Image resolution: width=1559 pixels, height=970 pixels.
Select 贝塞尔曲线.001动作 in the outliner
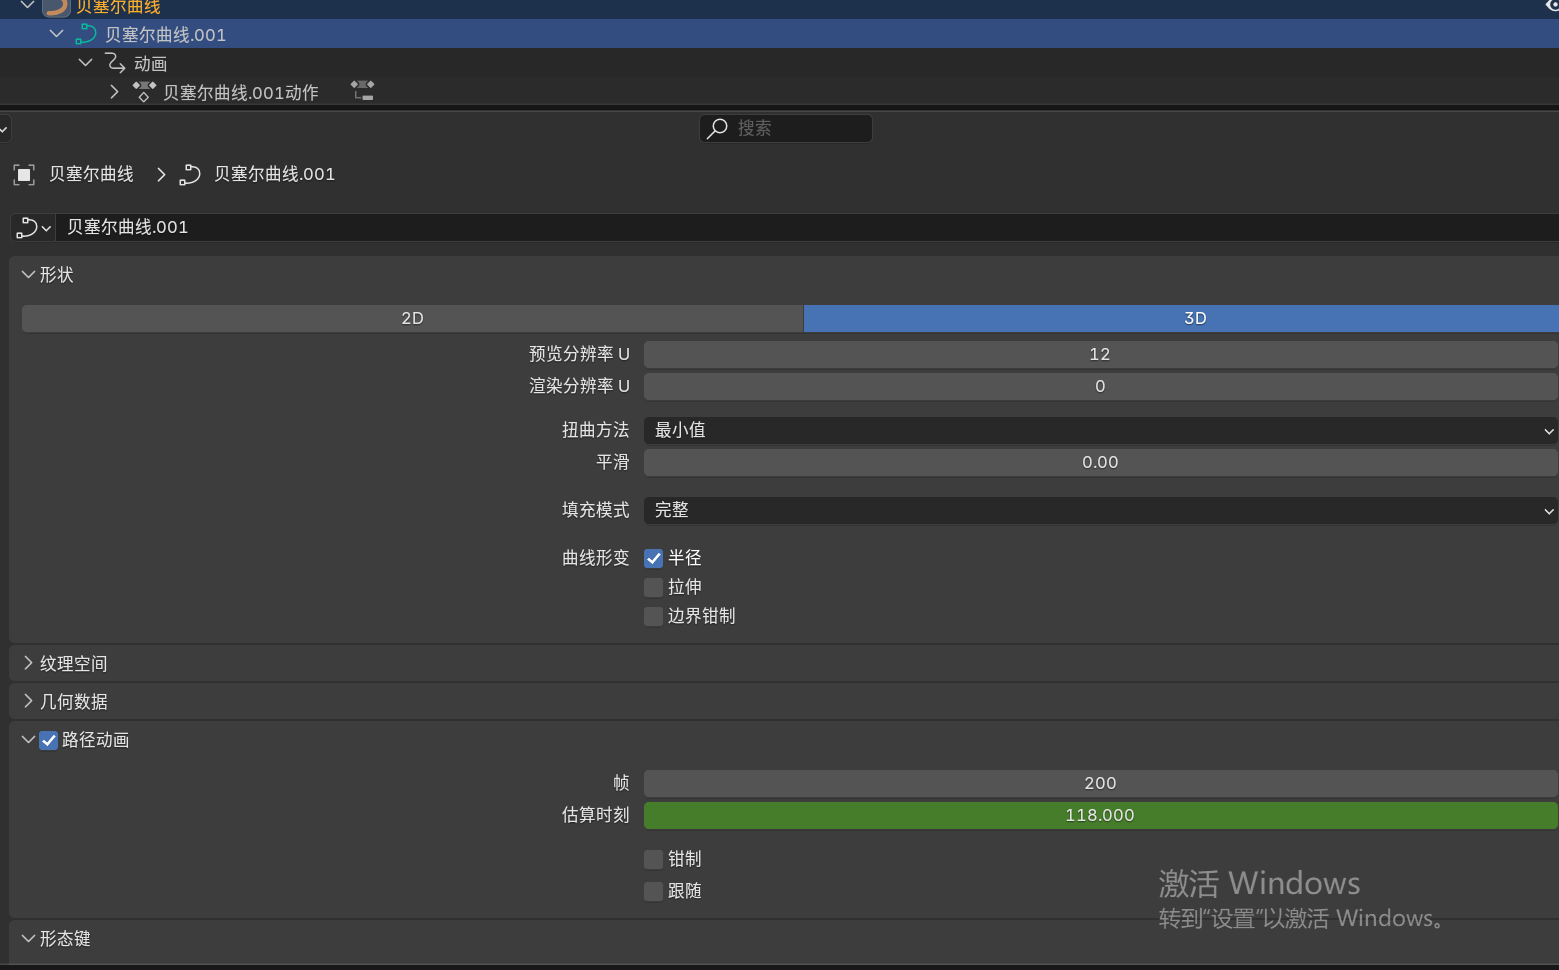[x=240, y=93]
